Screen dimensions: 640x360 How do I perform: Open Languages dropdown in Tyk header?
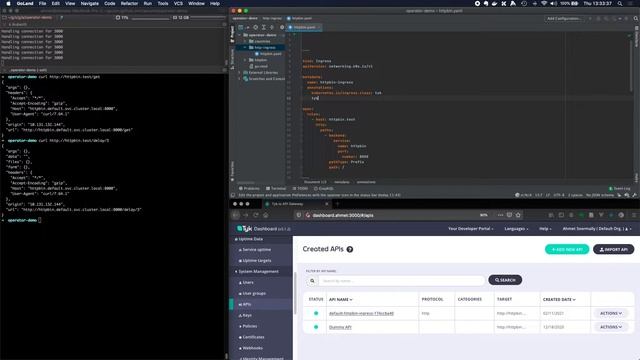[516, 229]
